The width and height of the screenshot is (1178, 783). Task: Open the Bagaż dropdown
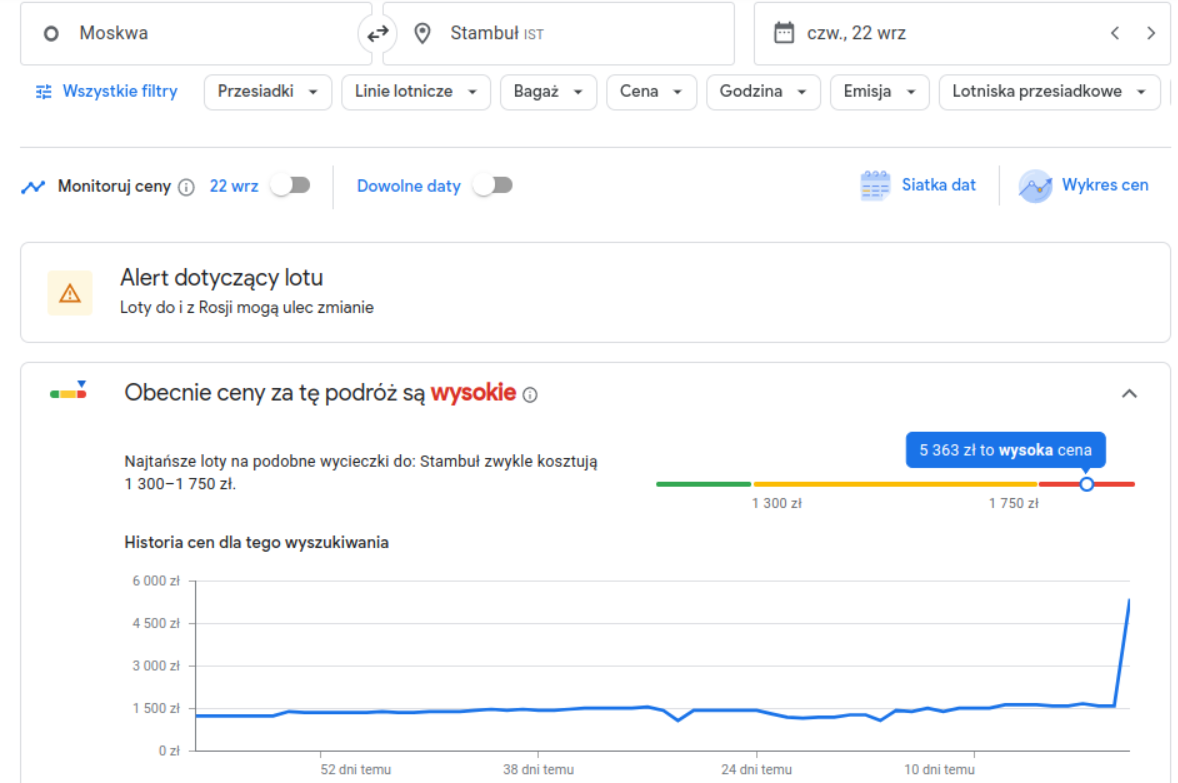(548, 92)
